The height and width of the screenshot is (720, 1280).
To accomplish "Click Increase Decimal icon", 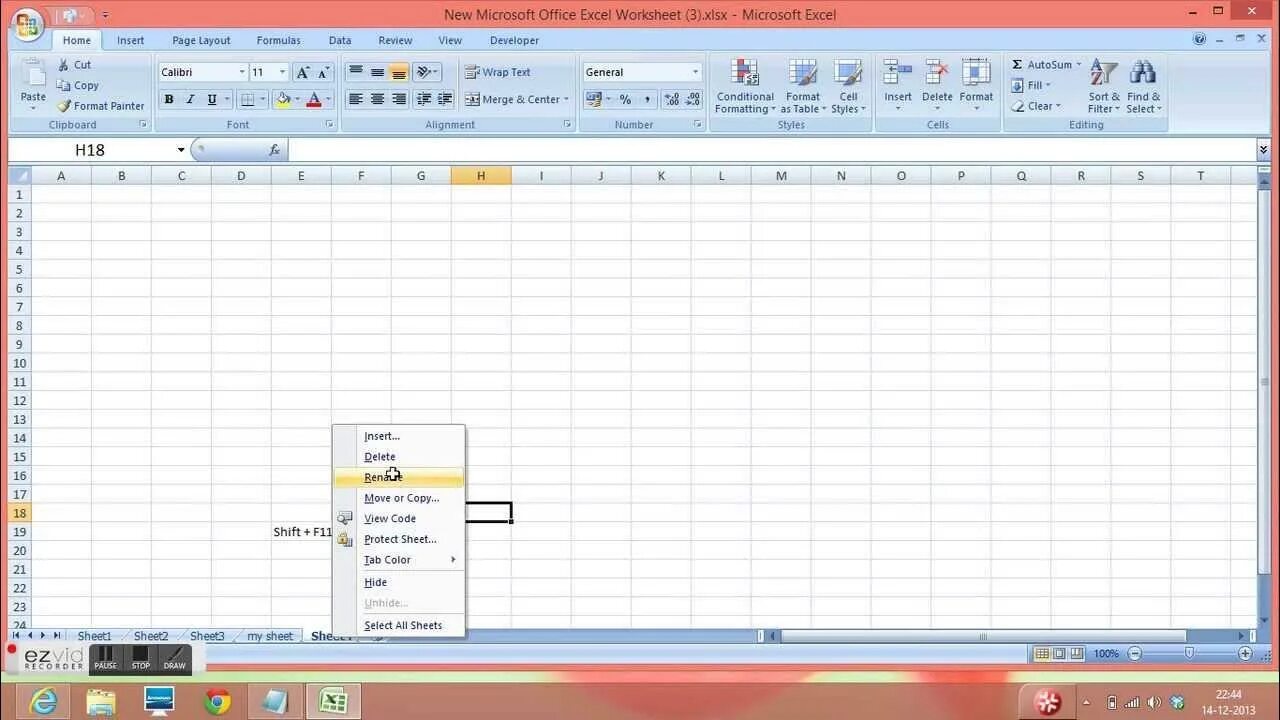I will tap(671, 99).
